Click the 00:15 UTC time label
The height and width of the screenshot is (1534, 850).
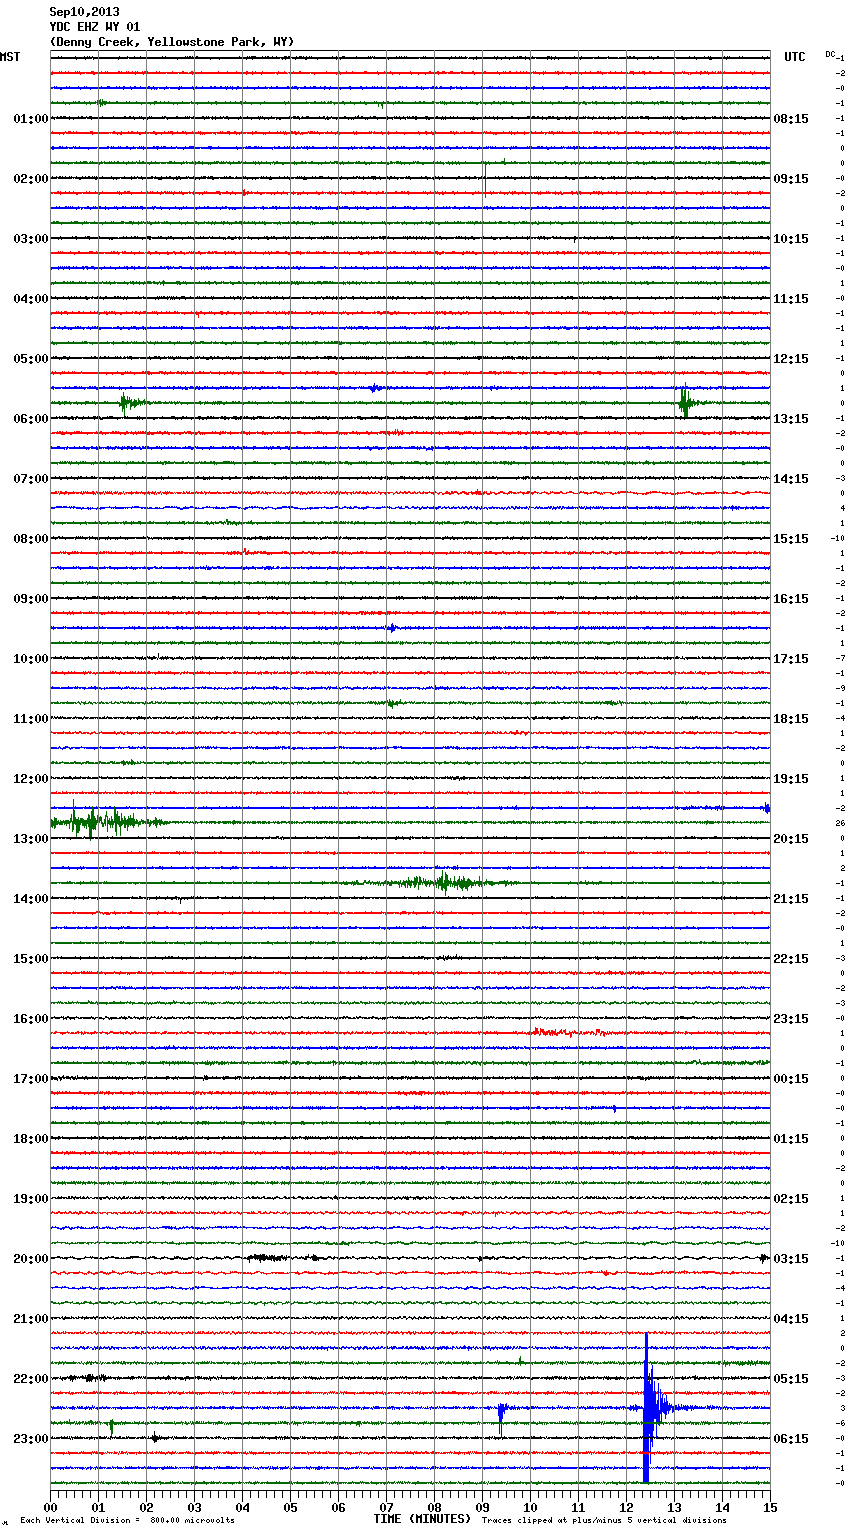tap(791, 1079)
